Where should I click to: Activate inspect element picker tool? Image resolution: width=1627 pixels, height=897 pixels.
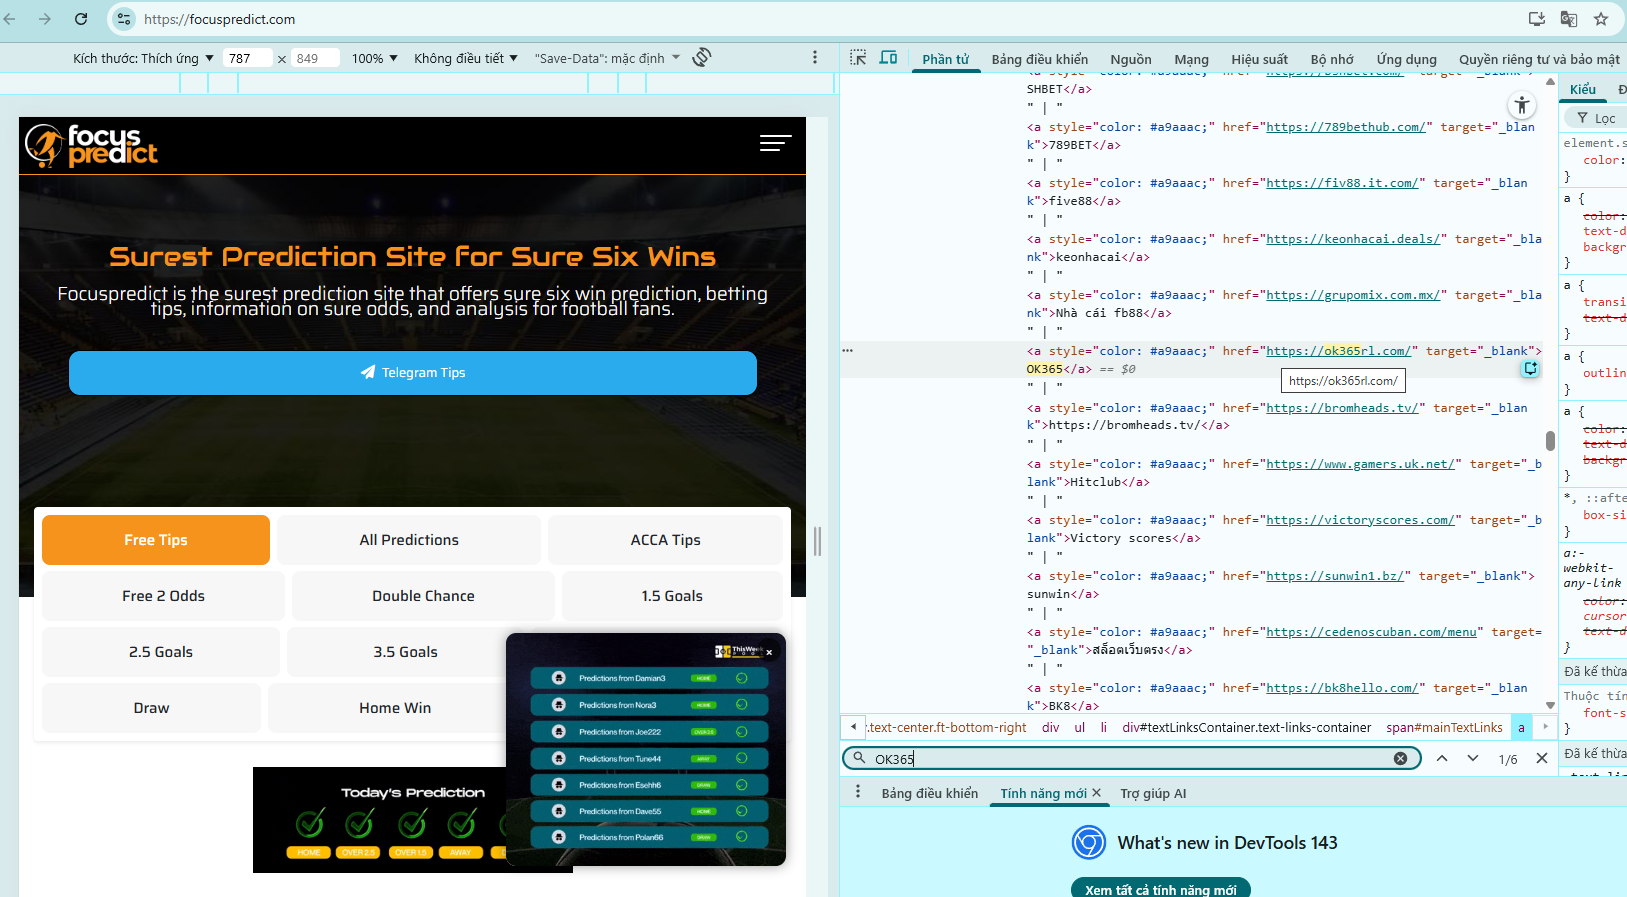(858, 58)
